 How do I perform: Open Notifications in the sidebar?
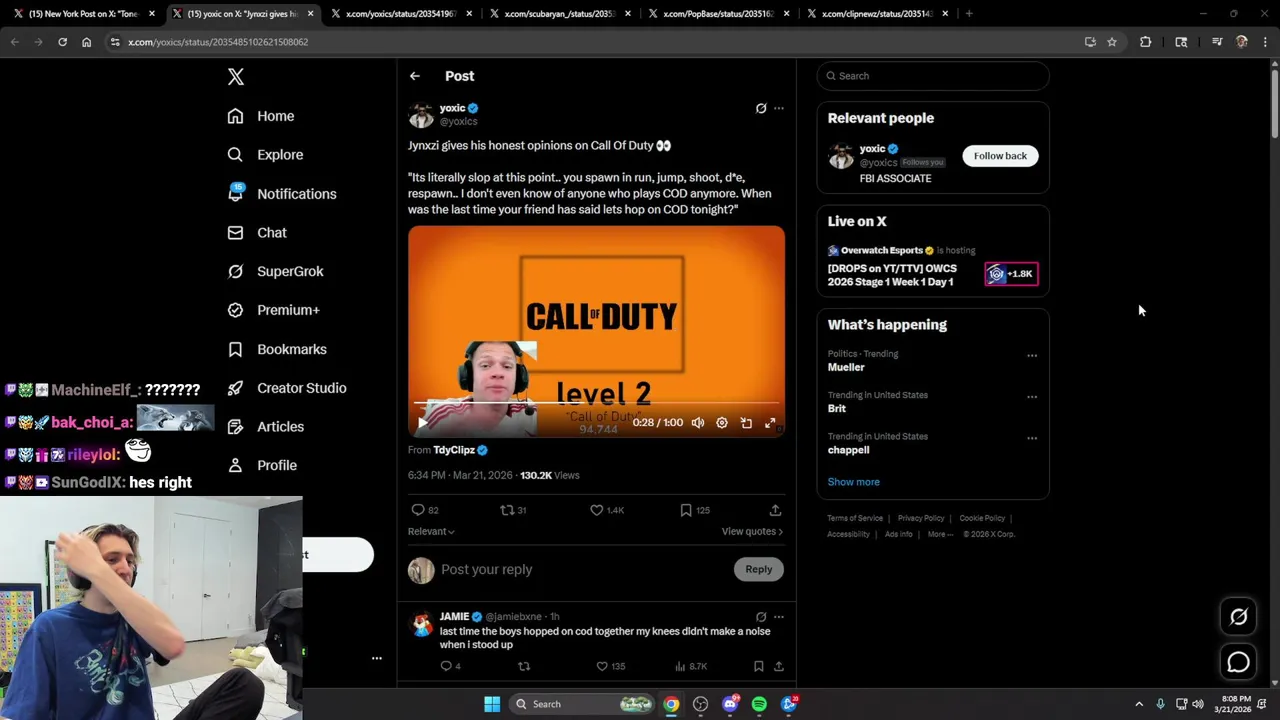pos(282,194)
